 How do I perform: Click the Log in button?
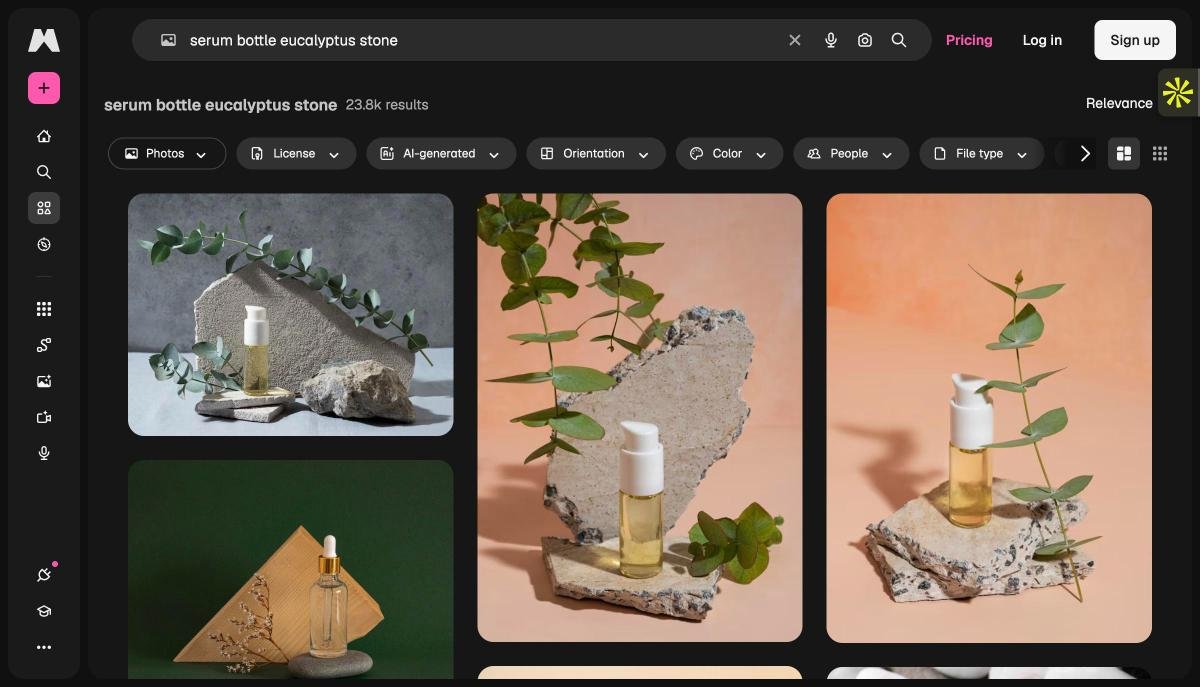[x=1042, y=40]
